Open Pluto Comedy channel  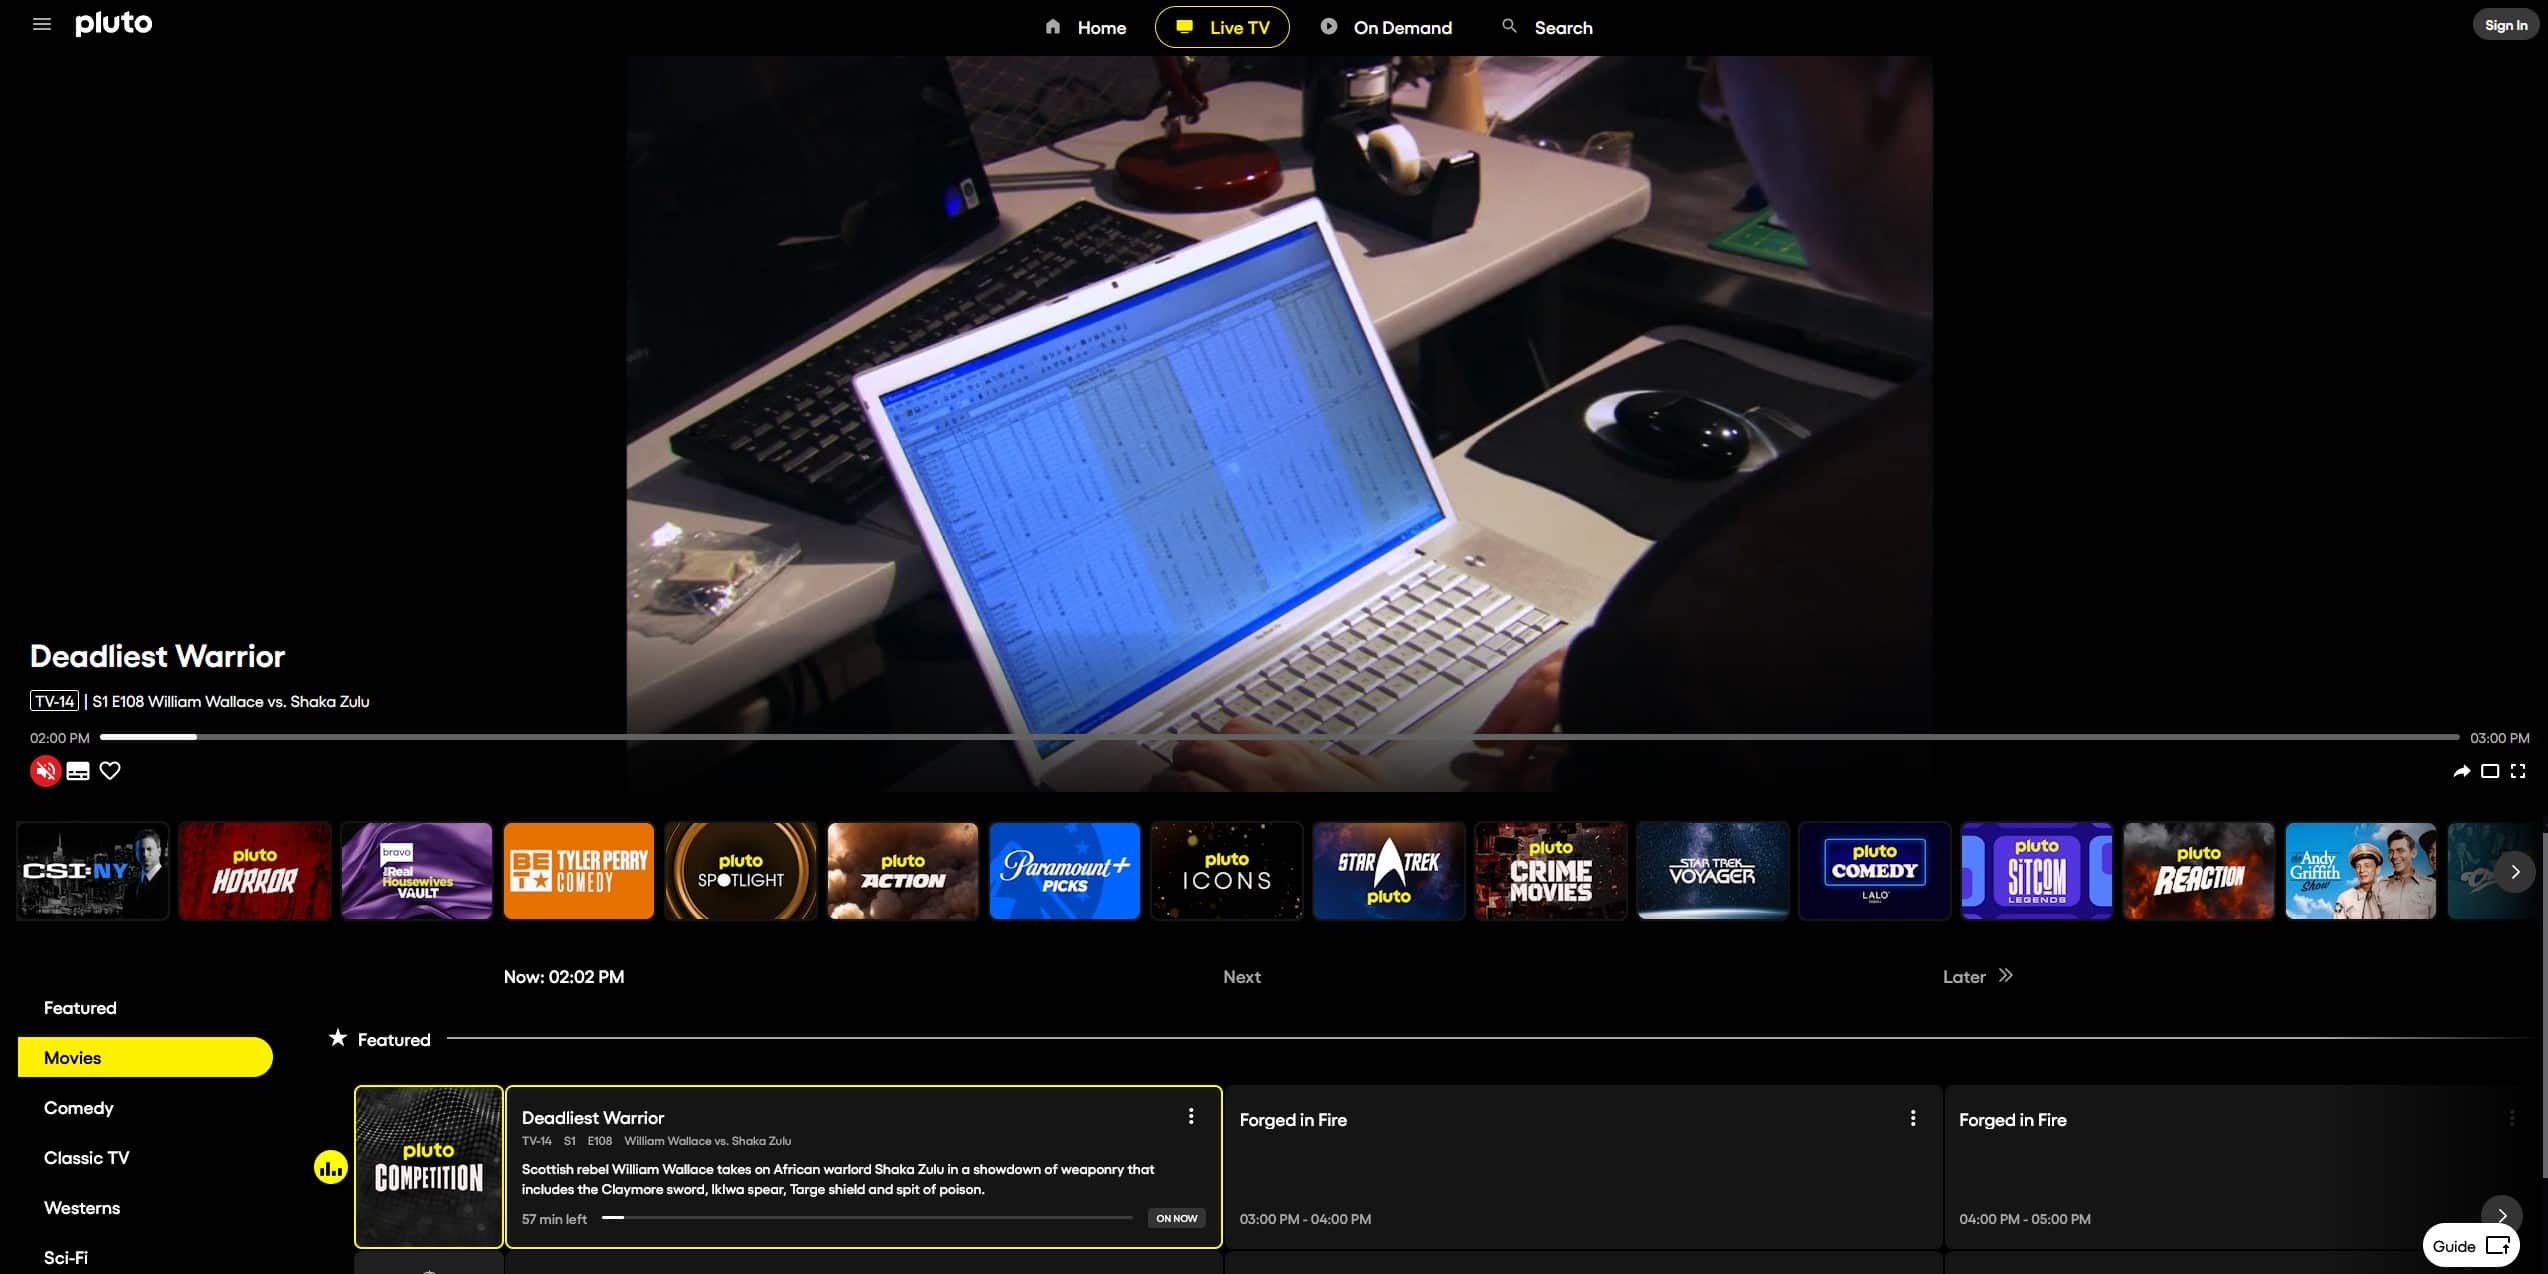(1875, 871)
